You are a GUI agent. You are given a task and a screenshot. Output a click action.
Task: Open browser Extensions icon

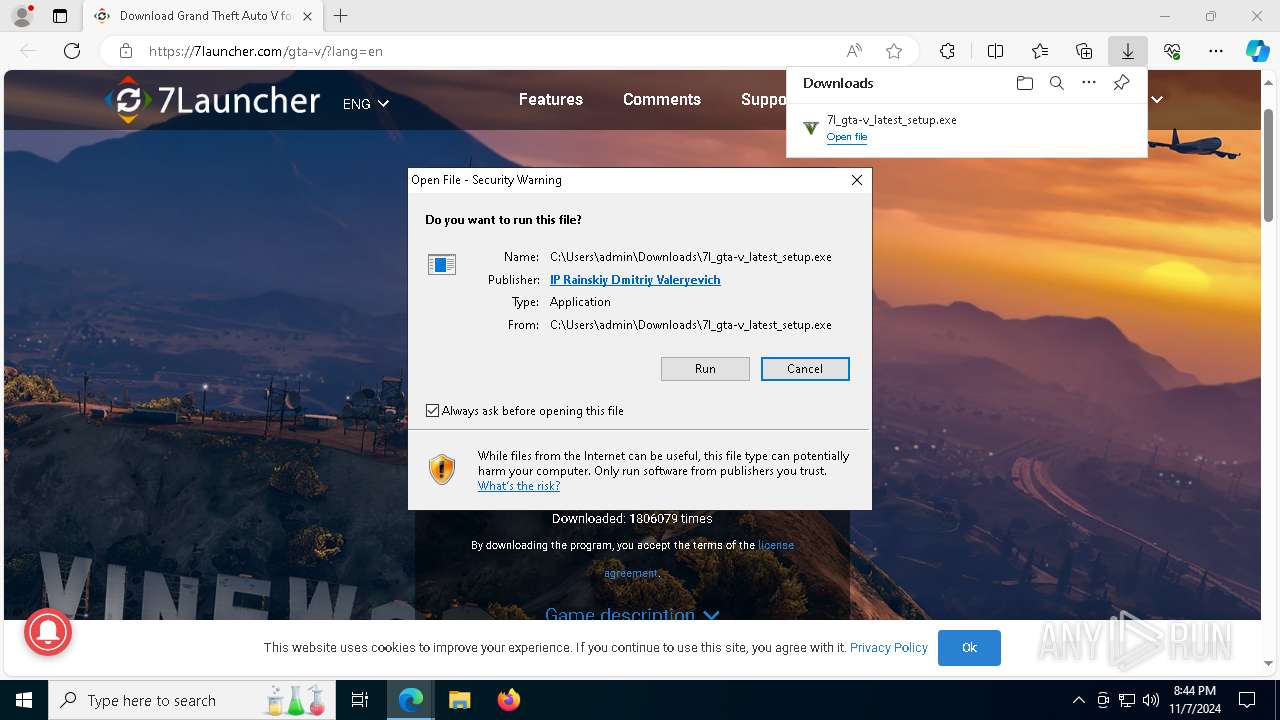[947, 51]
